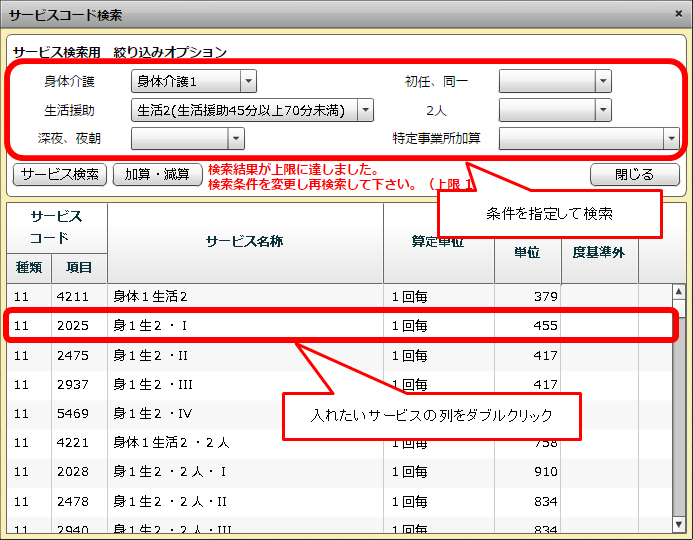Select row 2937 身１生２・Ⅲ

[250, 384]
